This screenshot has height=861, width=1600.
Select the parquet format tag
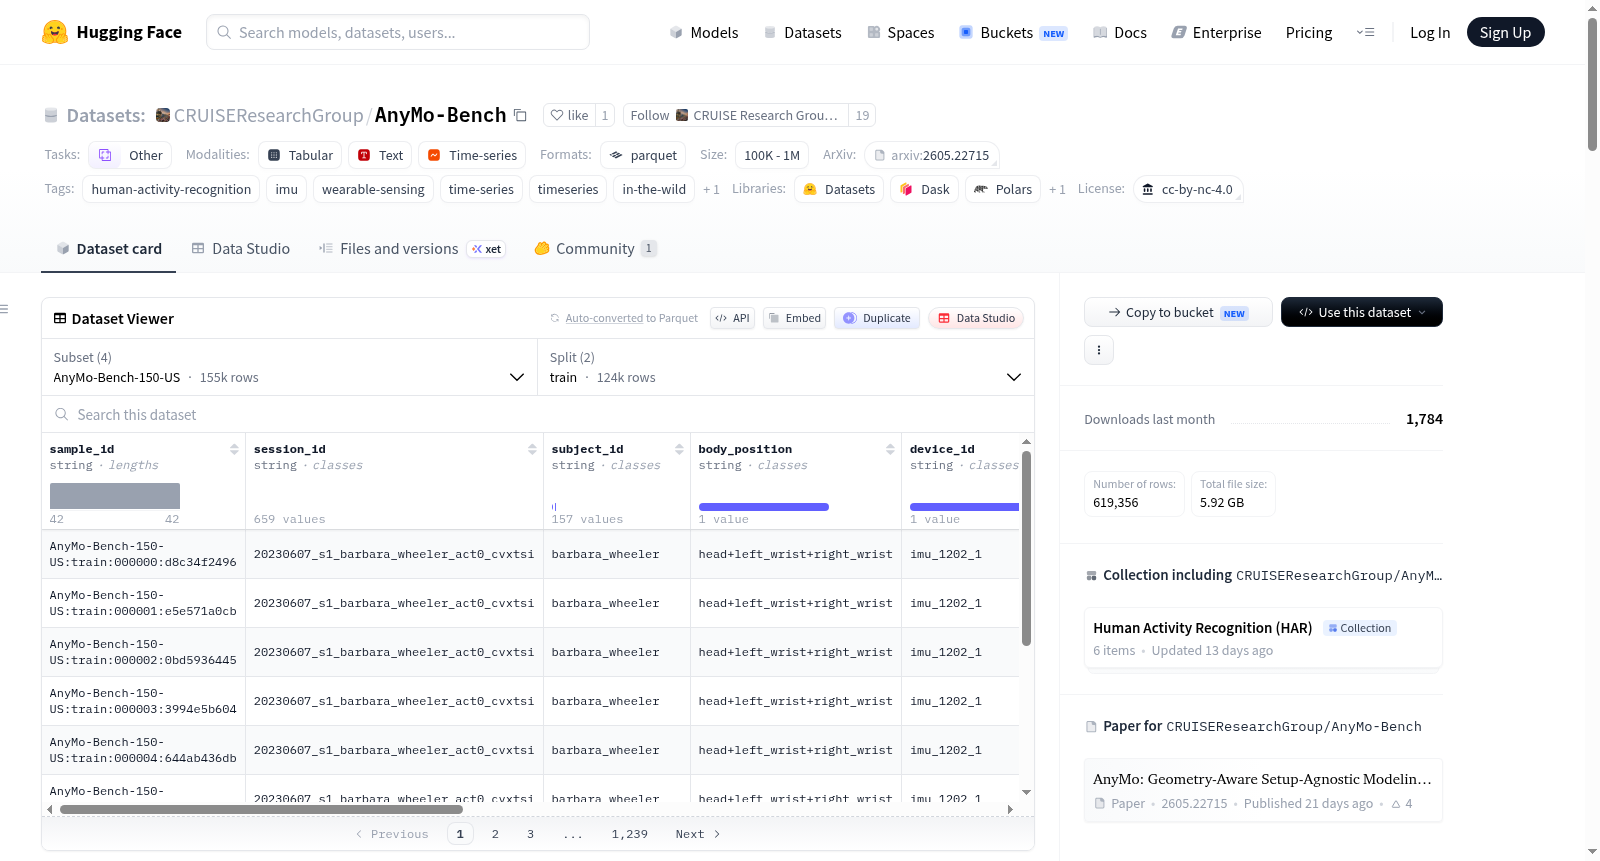(643, 155)
